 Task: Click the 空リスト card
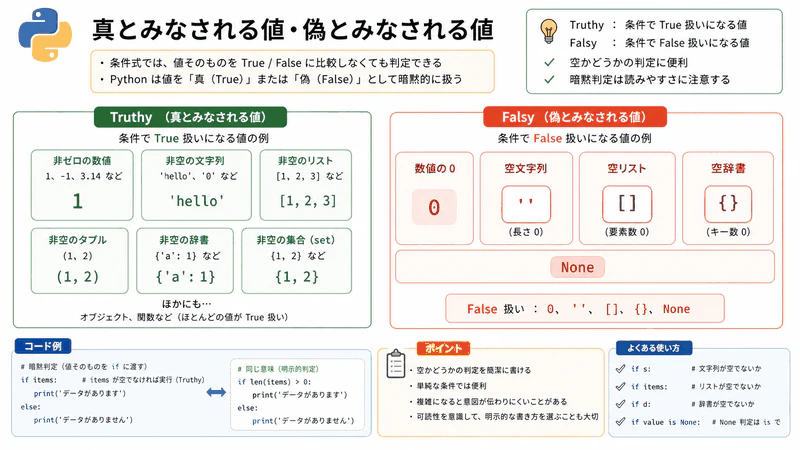(627, 198)
